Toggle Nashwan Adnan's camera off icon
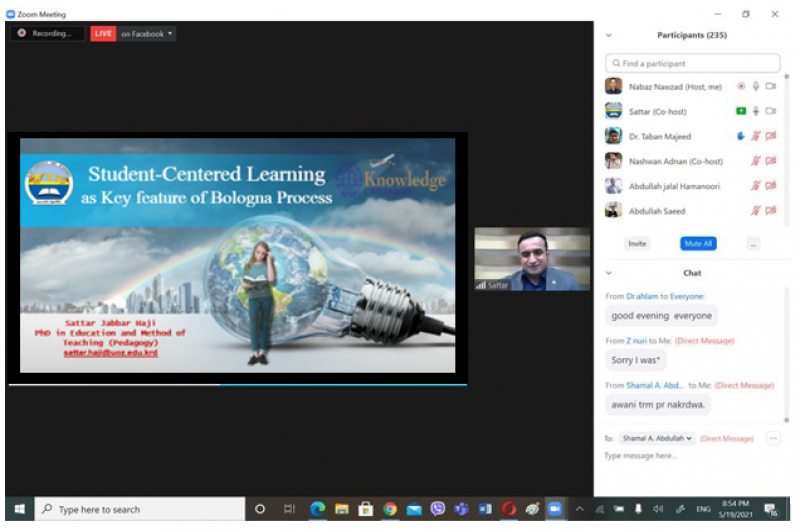The width and height of the screenshot is (800, 532). pos(771,161)
